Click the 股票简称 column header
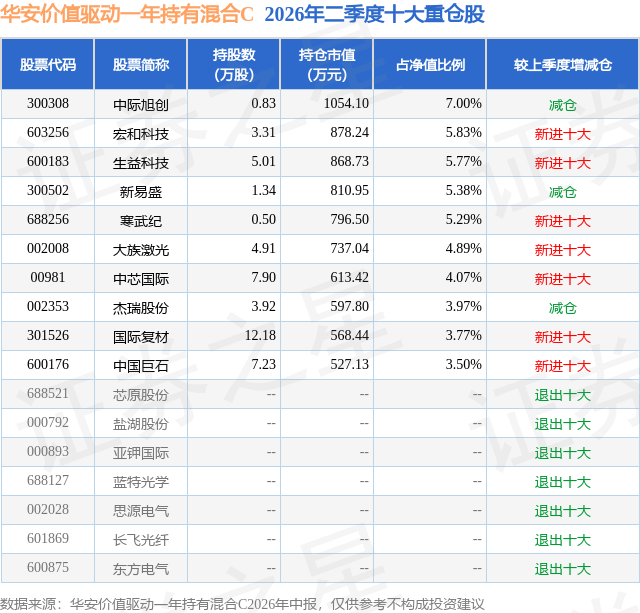Screen dimensions: 640x613 141,64
